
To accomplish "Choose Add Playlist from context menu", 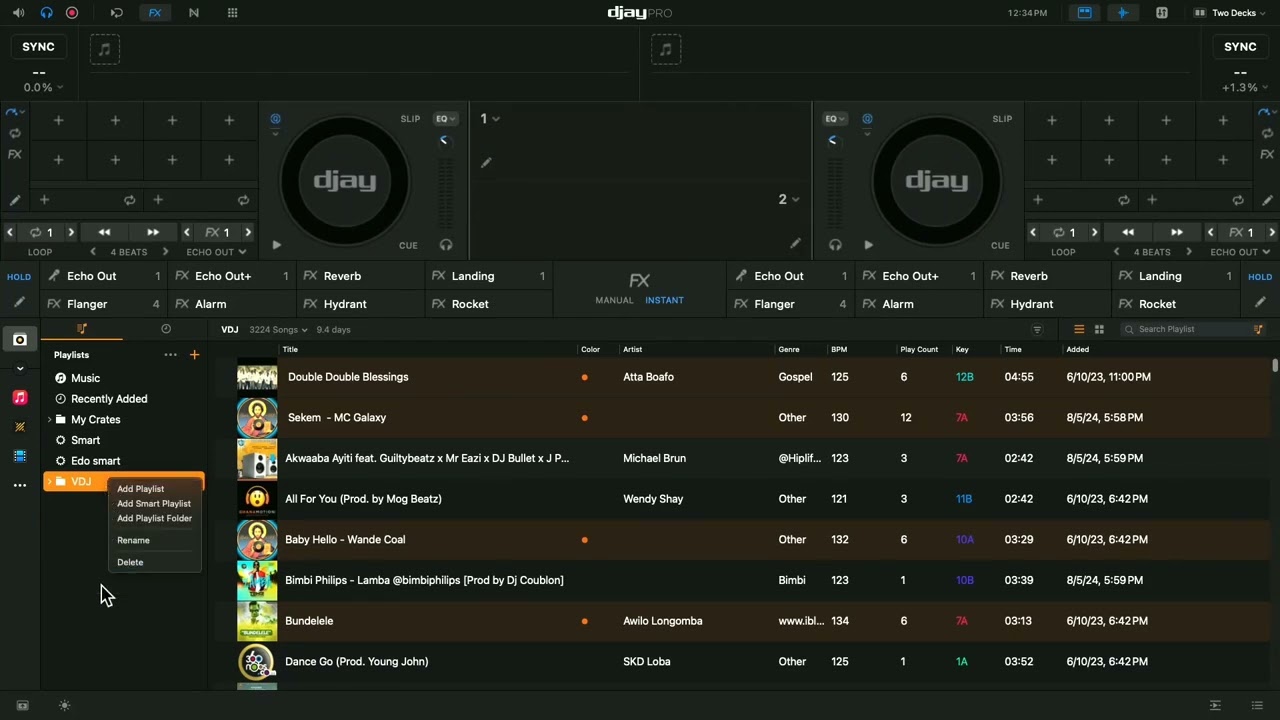I will tap(140, 489).
